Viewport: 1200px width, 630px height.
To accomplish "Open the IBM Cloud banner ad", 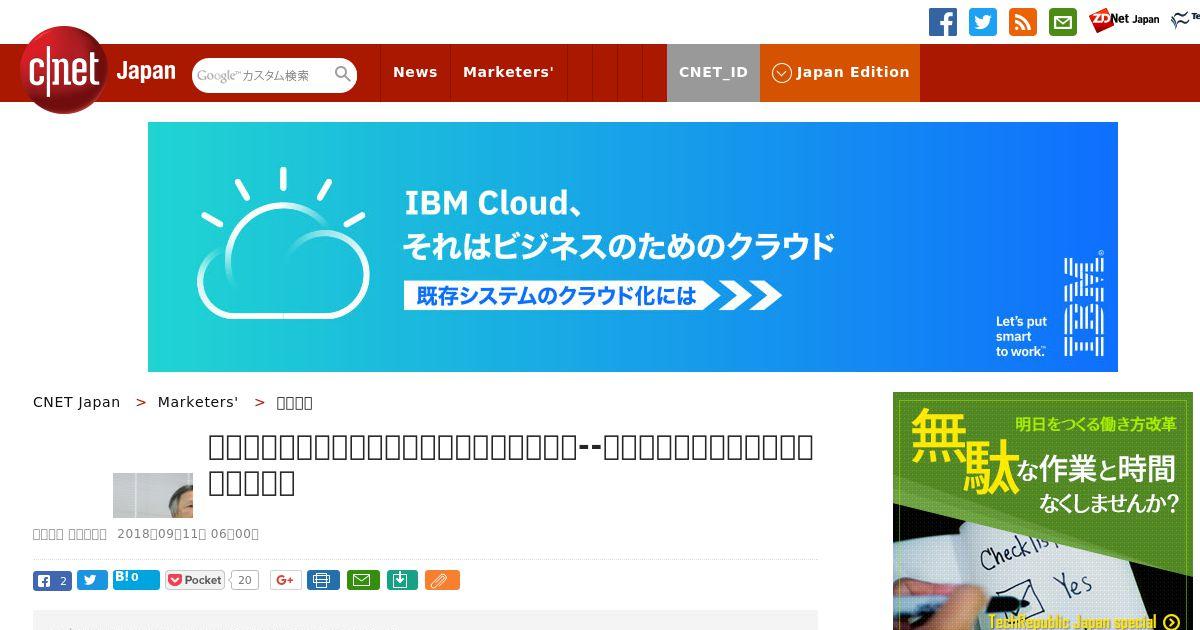I will (633, 247).
